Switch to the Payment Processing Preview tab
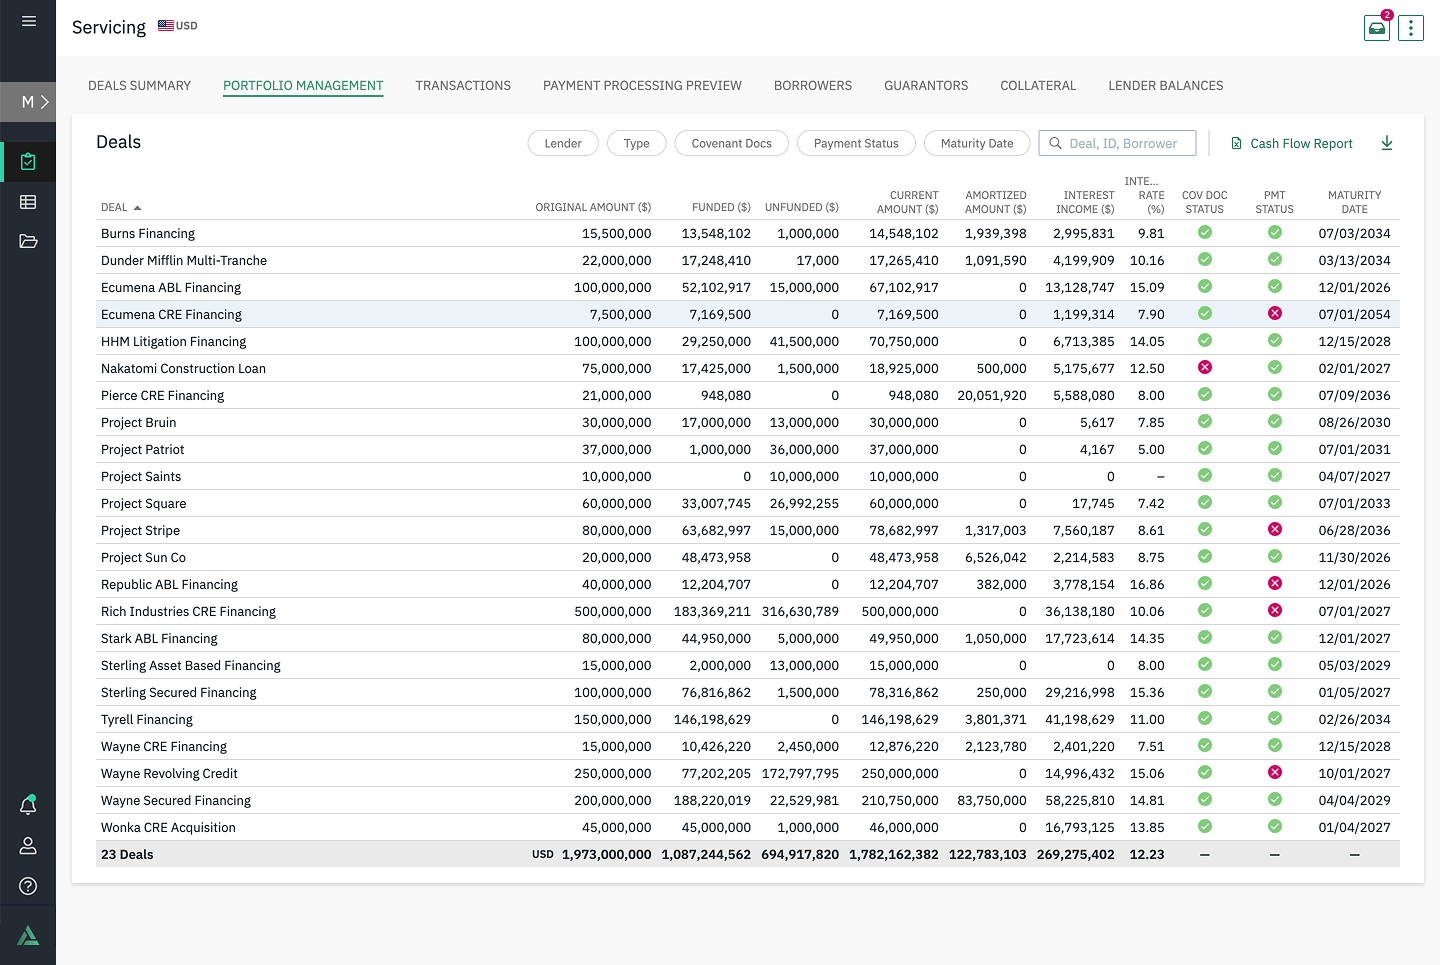1440x965 pixels. pos(642,86)
